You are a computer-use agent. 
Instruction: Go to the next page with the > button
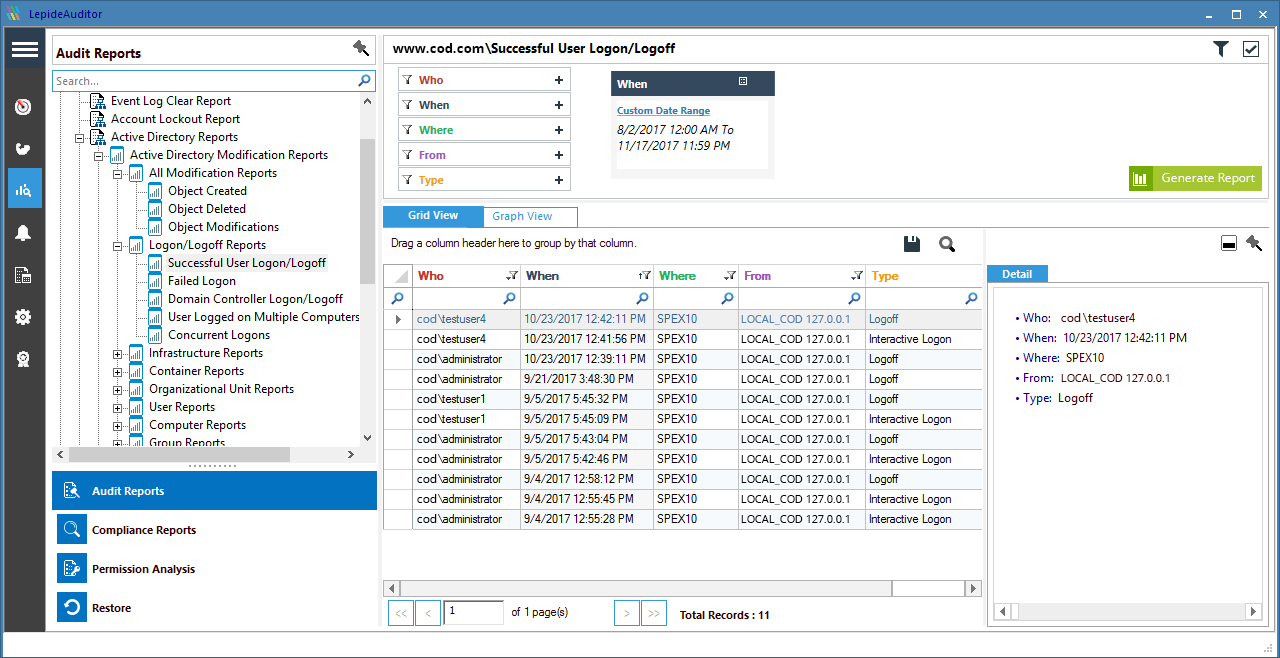(x=627, y=613)
